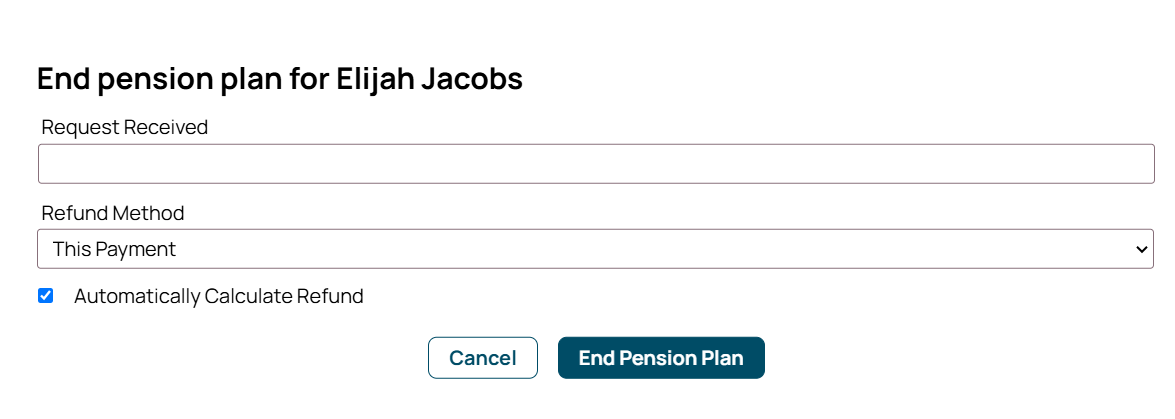Click the checkmark icon in the blue checkbox

(x=45, y=296)
